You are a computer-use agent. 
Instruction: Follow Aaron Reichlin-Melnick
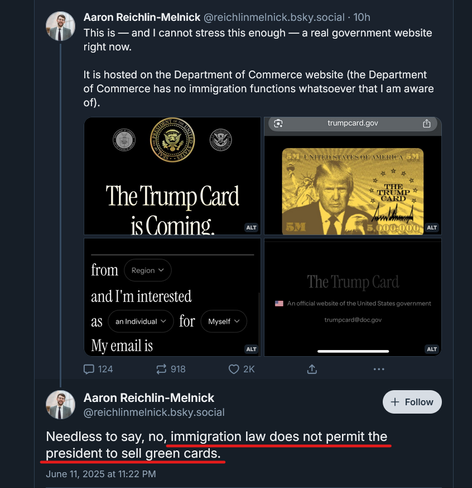412,402
